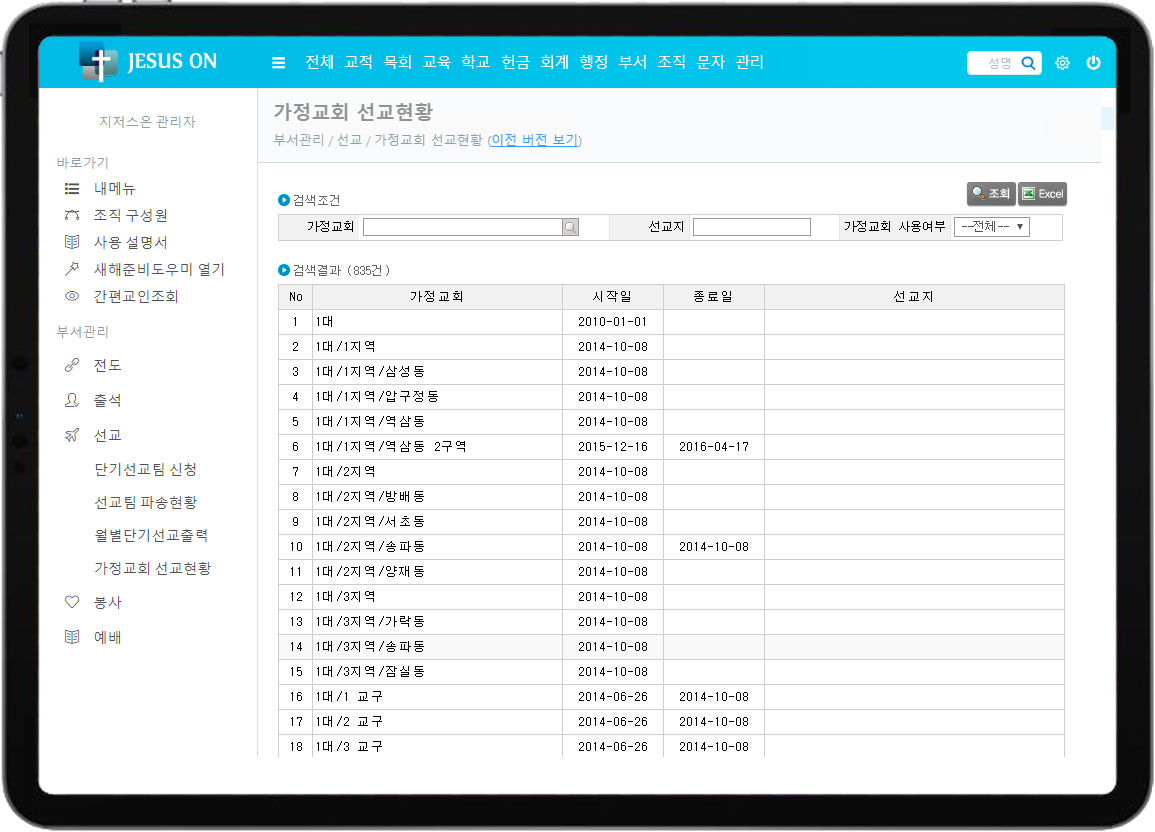
Task: Open 간편교인조회 eye icon shortcut
Action: pos(71,296)
